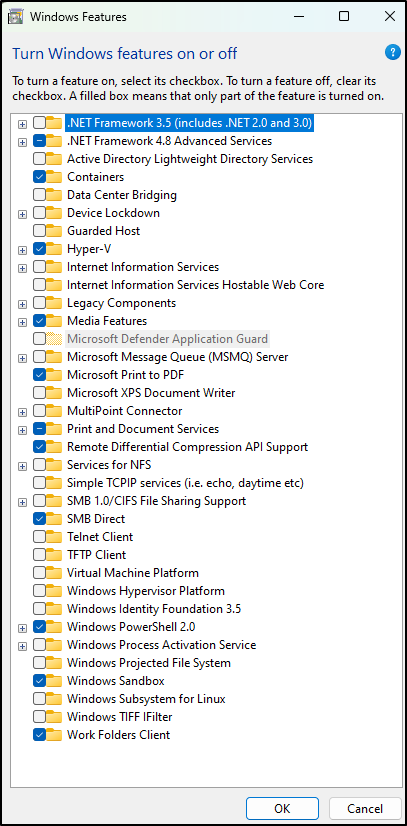
Task: Expand the Legacy Components node
Action: (x=22, y=304)
